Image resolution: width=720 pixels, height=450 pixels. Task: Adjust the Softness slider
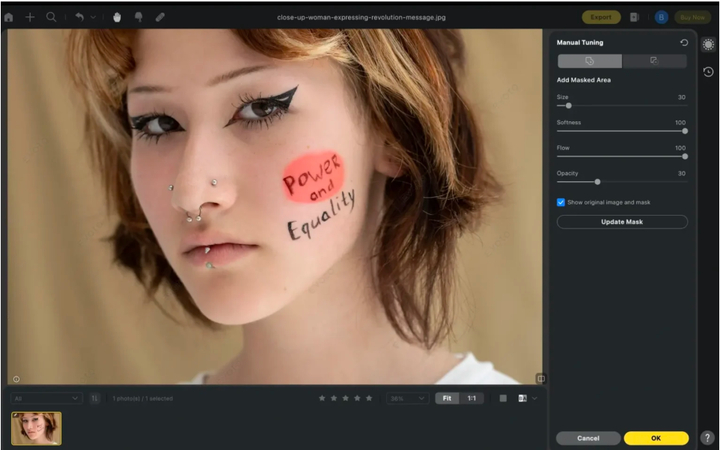pyautogui.click(x=622, y=131)
